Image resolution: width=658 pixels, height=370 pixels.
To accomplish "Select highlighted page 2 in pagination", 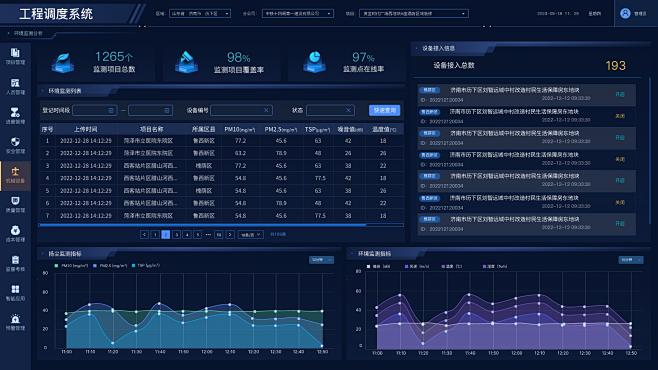I will click(x=166, y=235).
